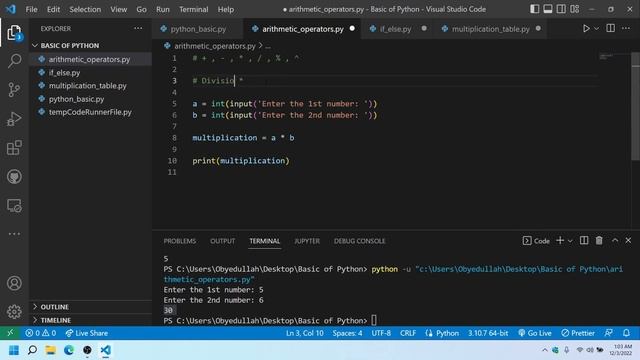Viewport: 640px width, 360px height.
Task: Open Run and Debug view
Action: [x=14, y=119]
